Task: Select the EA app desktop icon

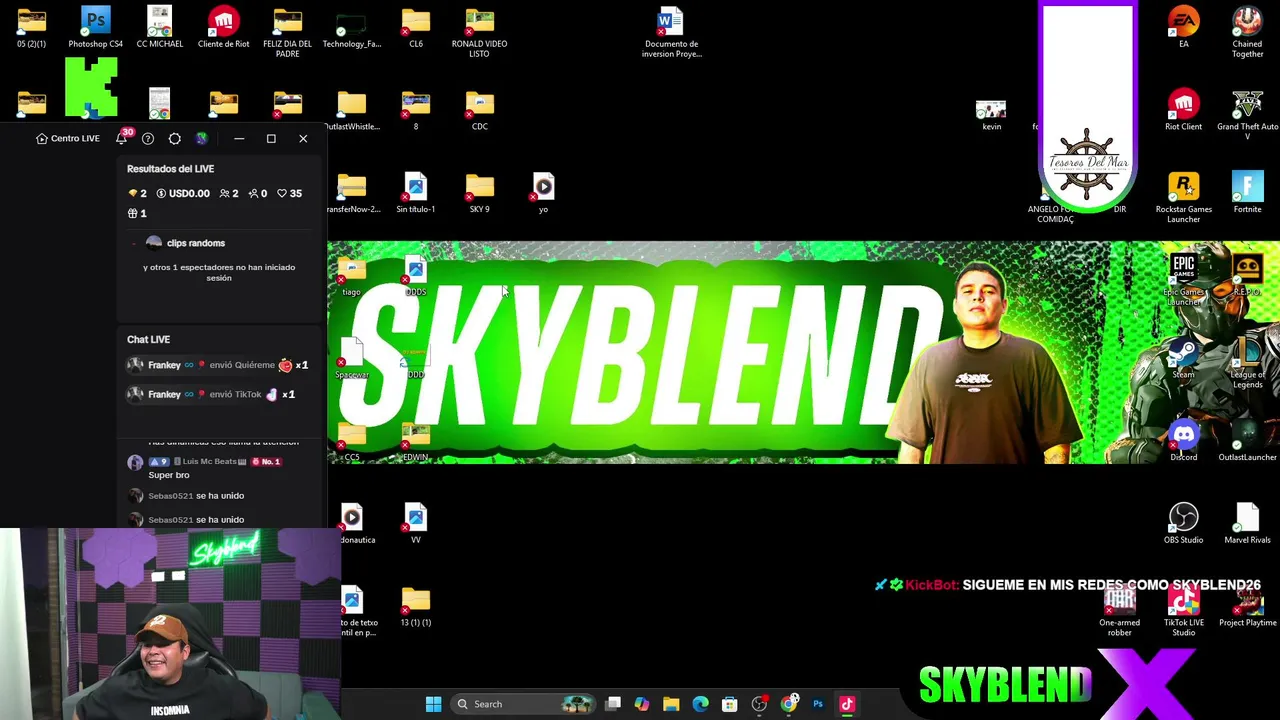Action: [1183, 27]
